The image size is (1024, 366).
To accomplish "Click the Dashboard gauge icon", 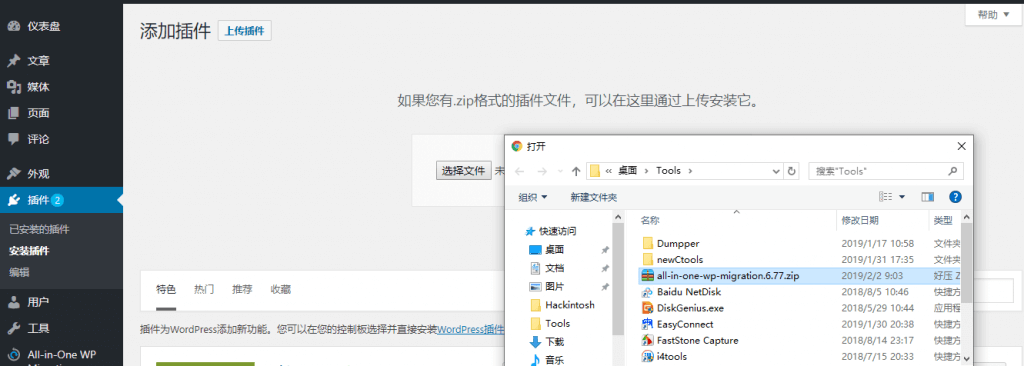I will click(x=14, y=27).
